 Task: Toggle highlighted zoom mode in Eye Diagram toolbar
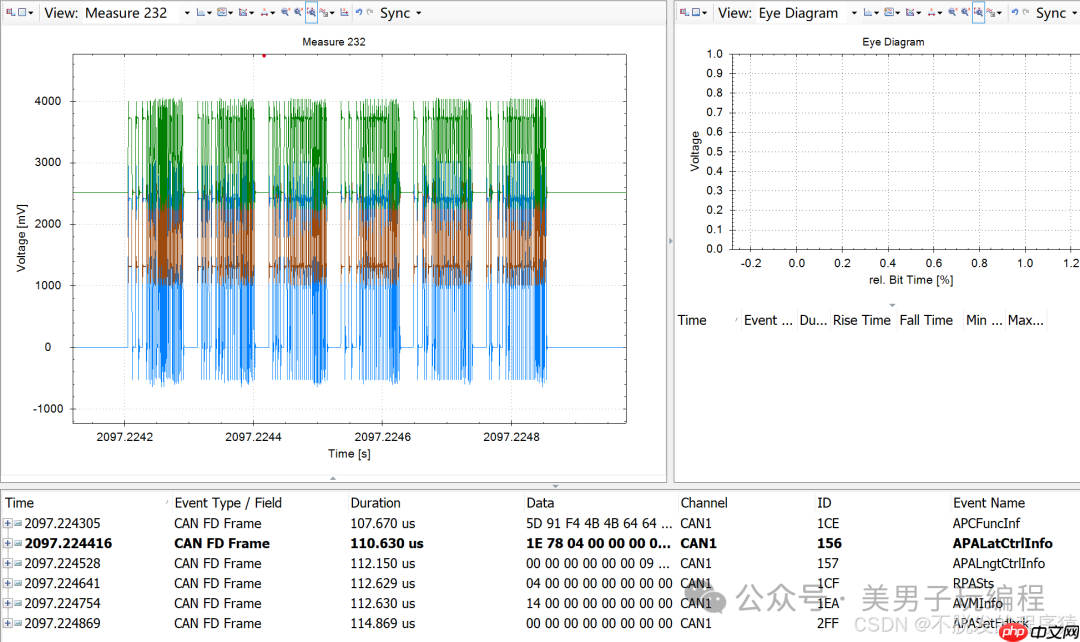977,13
